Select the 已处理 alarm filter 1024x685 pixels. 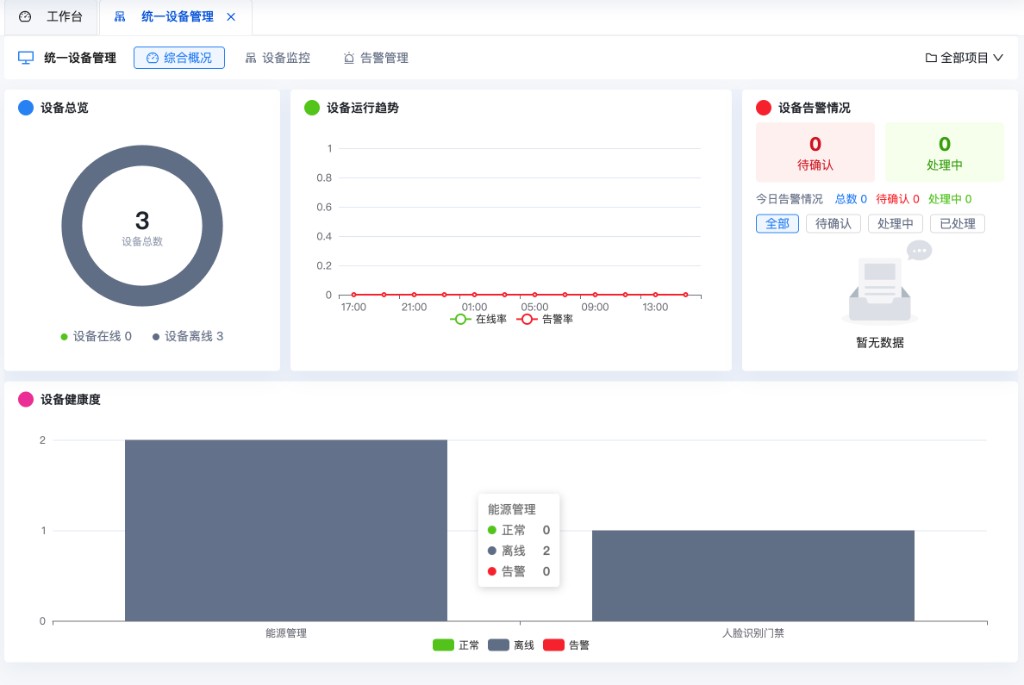click(957, 224)
